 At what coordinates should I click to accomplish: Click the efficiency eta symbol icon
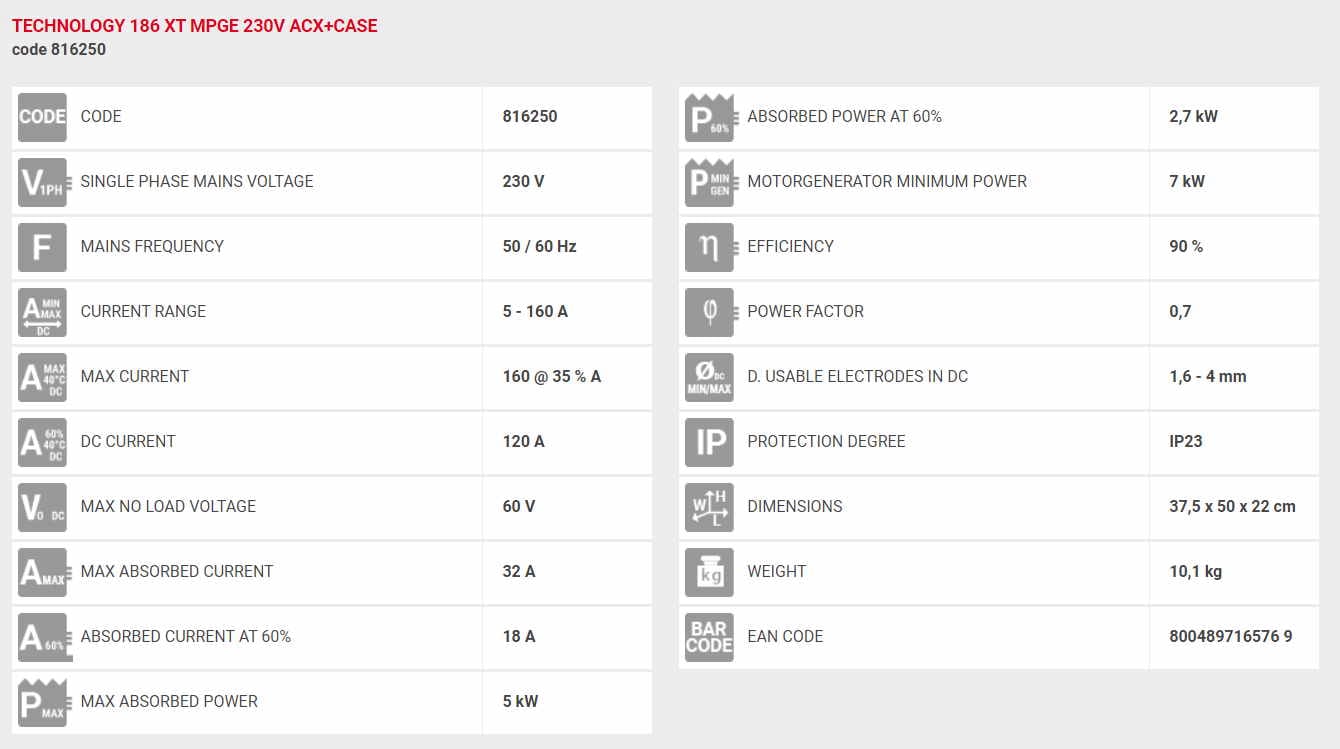pyautogui.click(x=709, y=247)
